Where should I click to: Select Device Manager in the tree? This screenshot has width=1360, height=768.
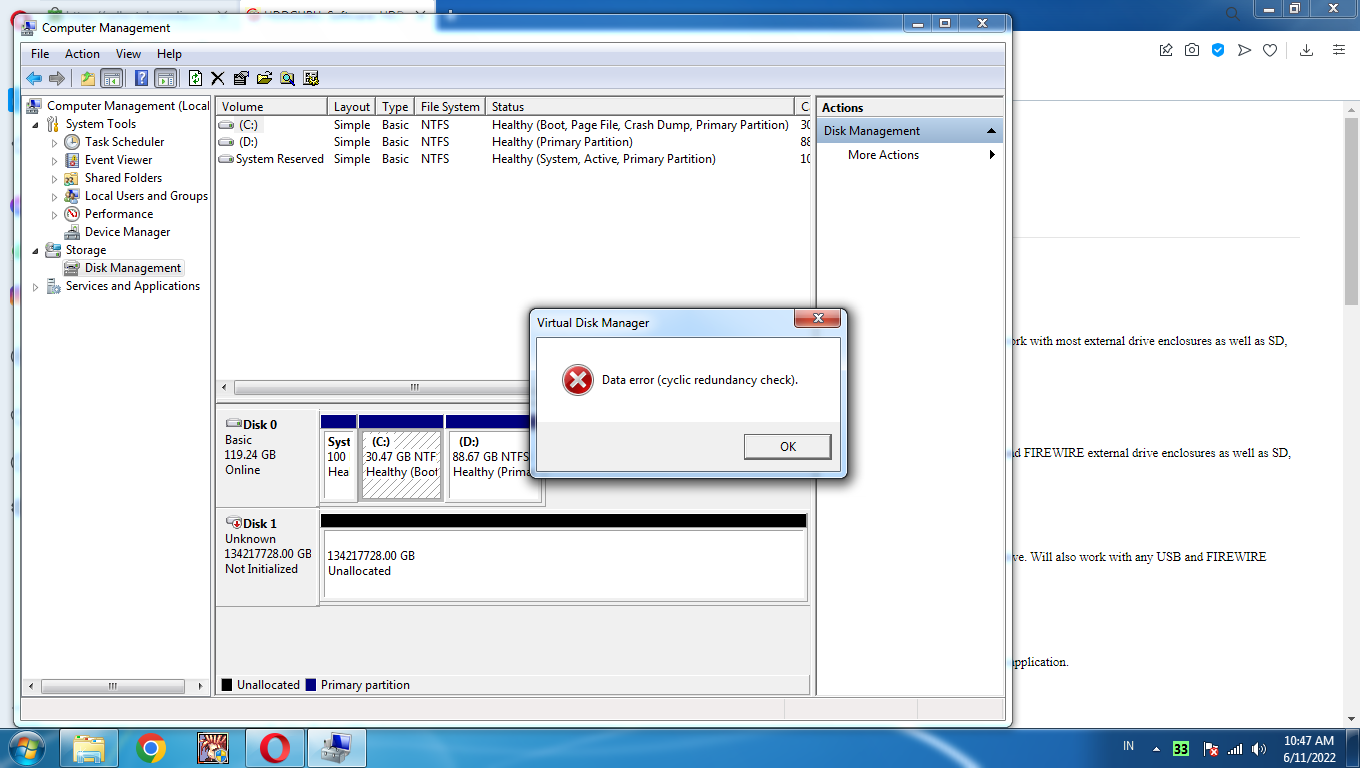point(127,232)
